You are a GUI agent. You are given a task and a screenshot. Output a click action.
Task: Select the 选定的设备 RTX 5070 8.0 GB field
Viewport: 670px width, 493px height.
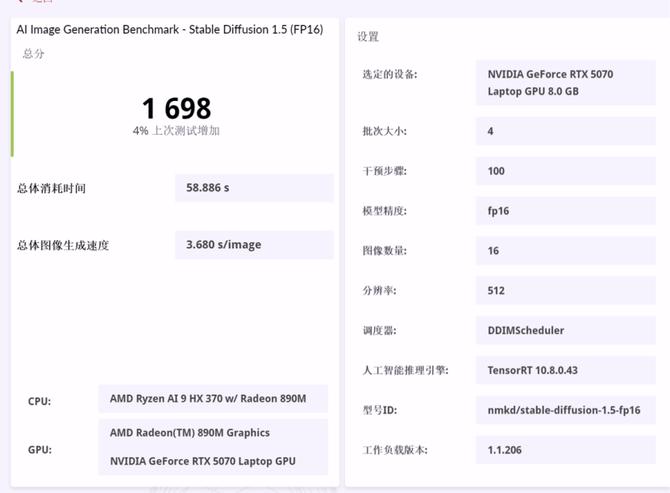tap(565, 83)
